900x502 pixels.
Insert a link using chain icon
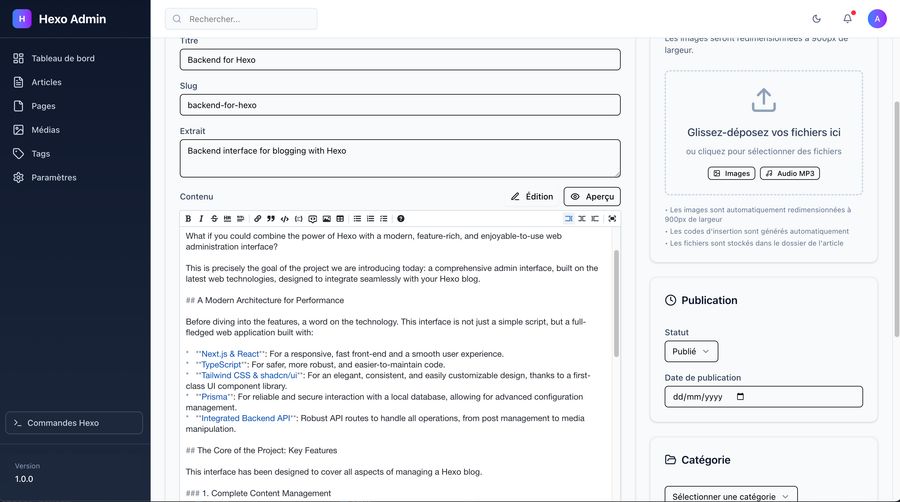[258, 219]
